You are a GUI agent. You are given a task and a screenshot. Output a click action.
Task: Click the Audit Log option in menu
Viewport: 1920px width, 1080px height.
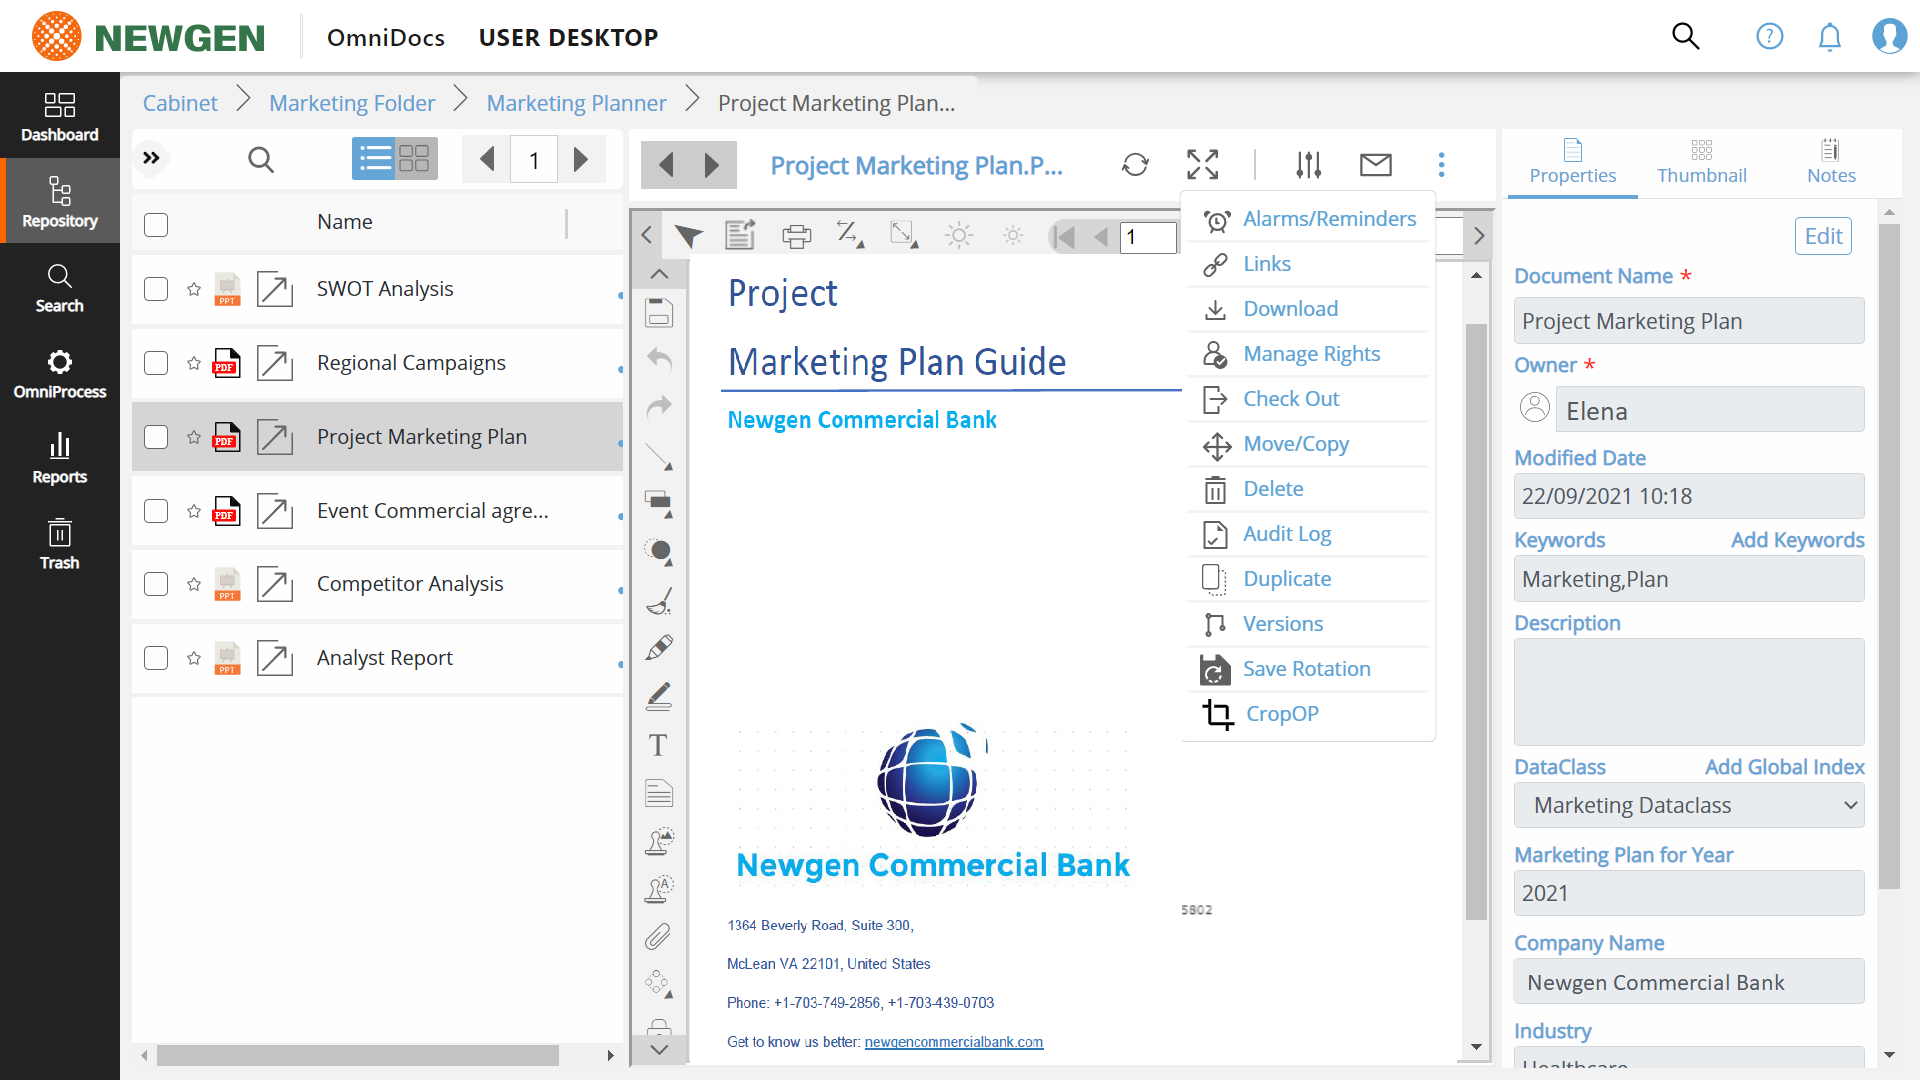pyautogui.click(x=1286, y=533)
